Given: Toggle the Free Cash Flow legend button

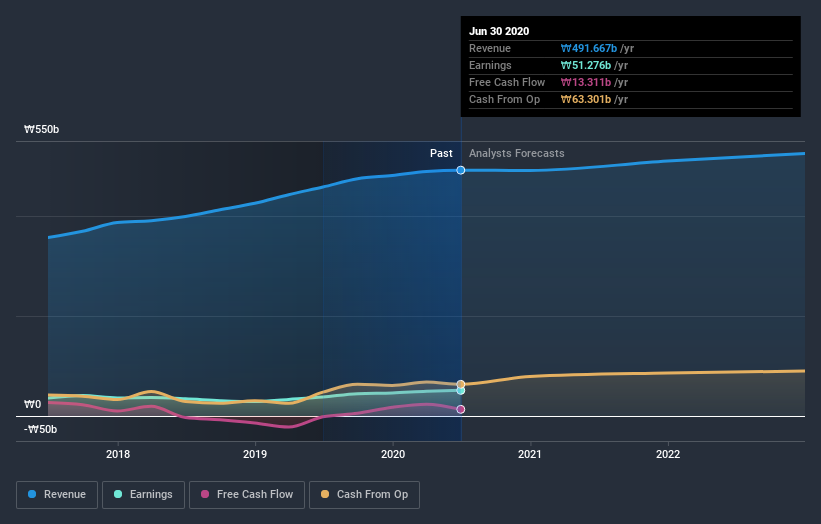Looking at the screenshot, I should tap(247, 495).
